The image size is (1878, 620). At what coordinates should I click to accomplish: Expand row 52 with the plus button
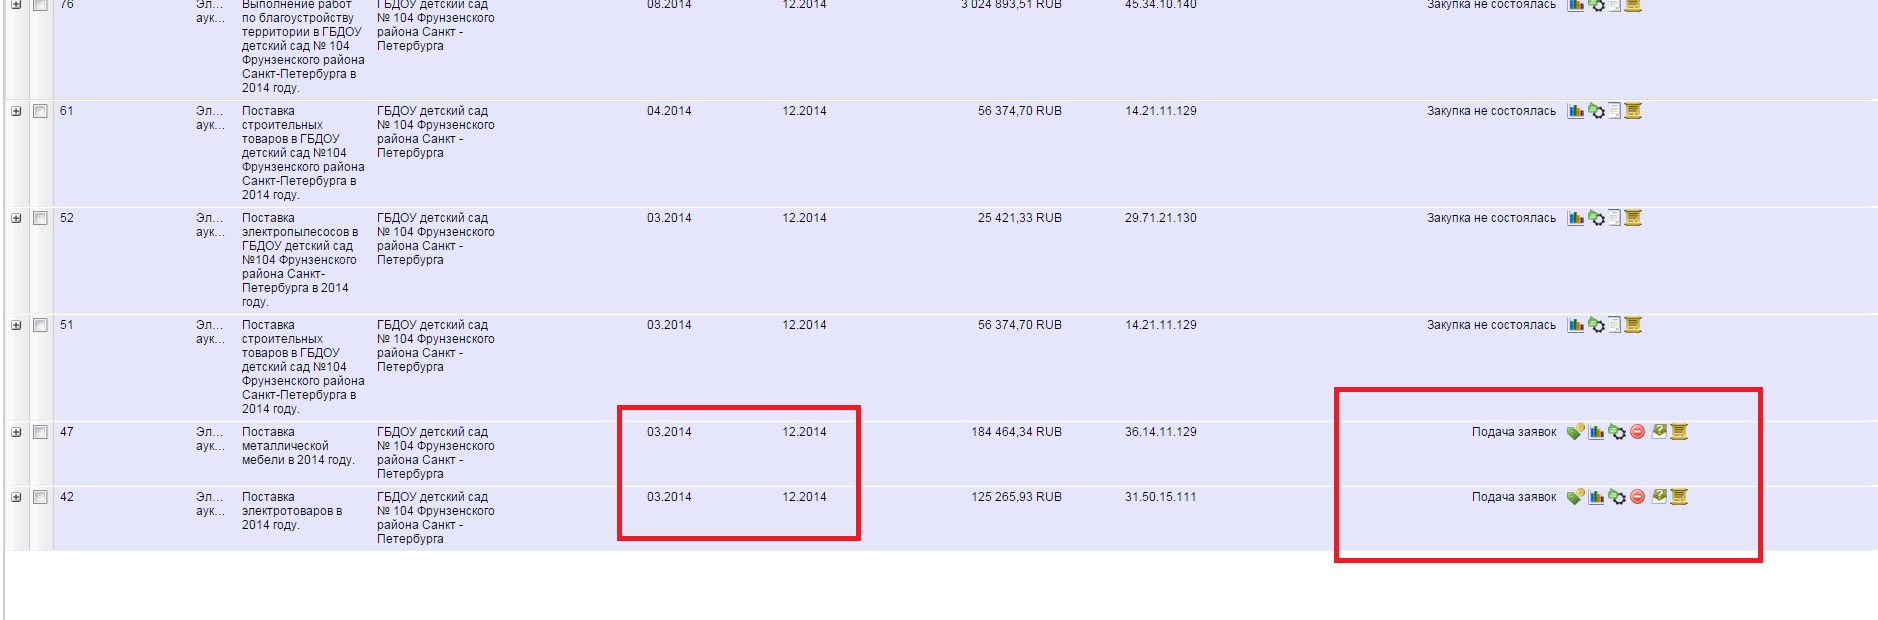click(x=16, y=218)
